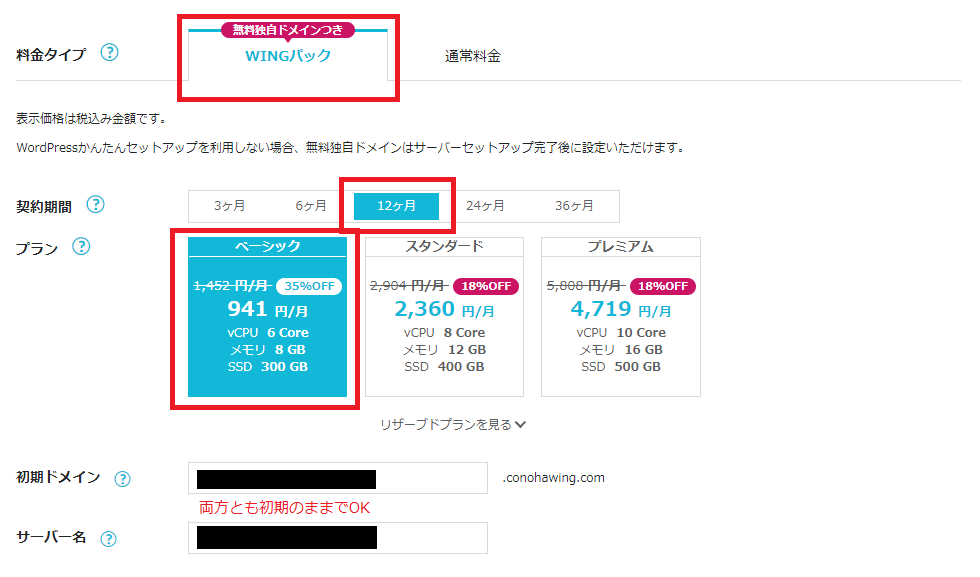Click the 初期ドメイン input field
The width and height of the screenshot is (980, 577).
coord(338,478)
